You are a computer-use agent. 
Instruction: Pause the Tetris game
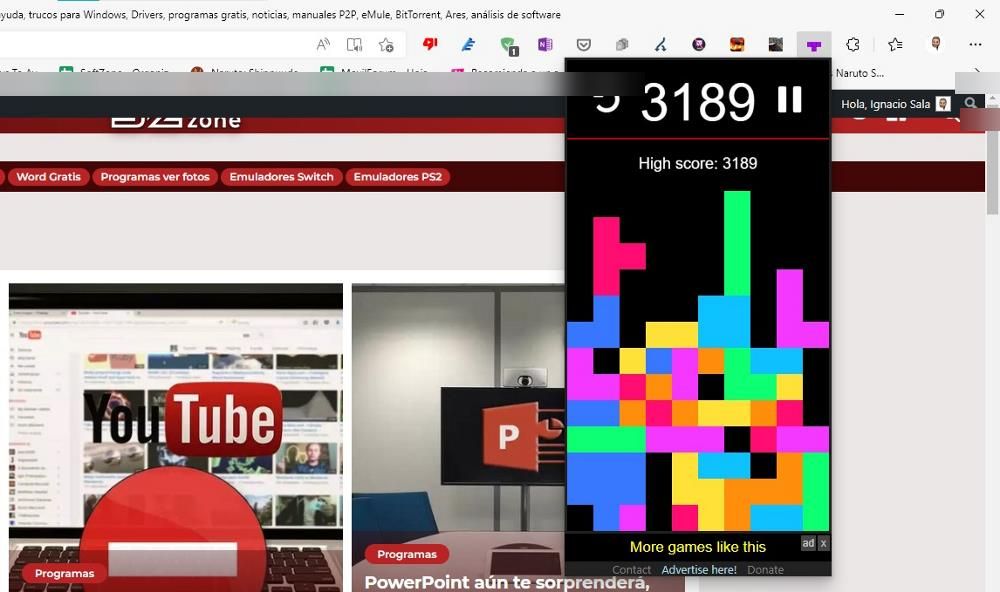click(x=789, y=100)
